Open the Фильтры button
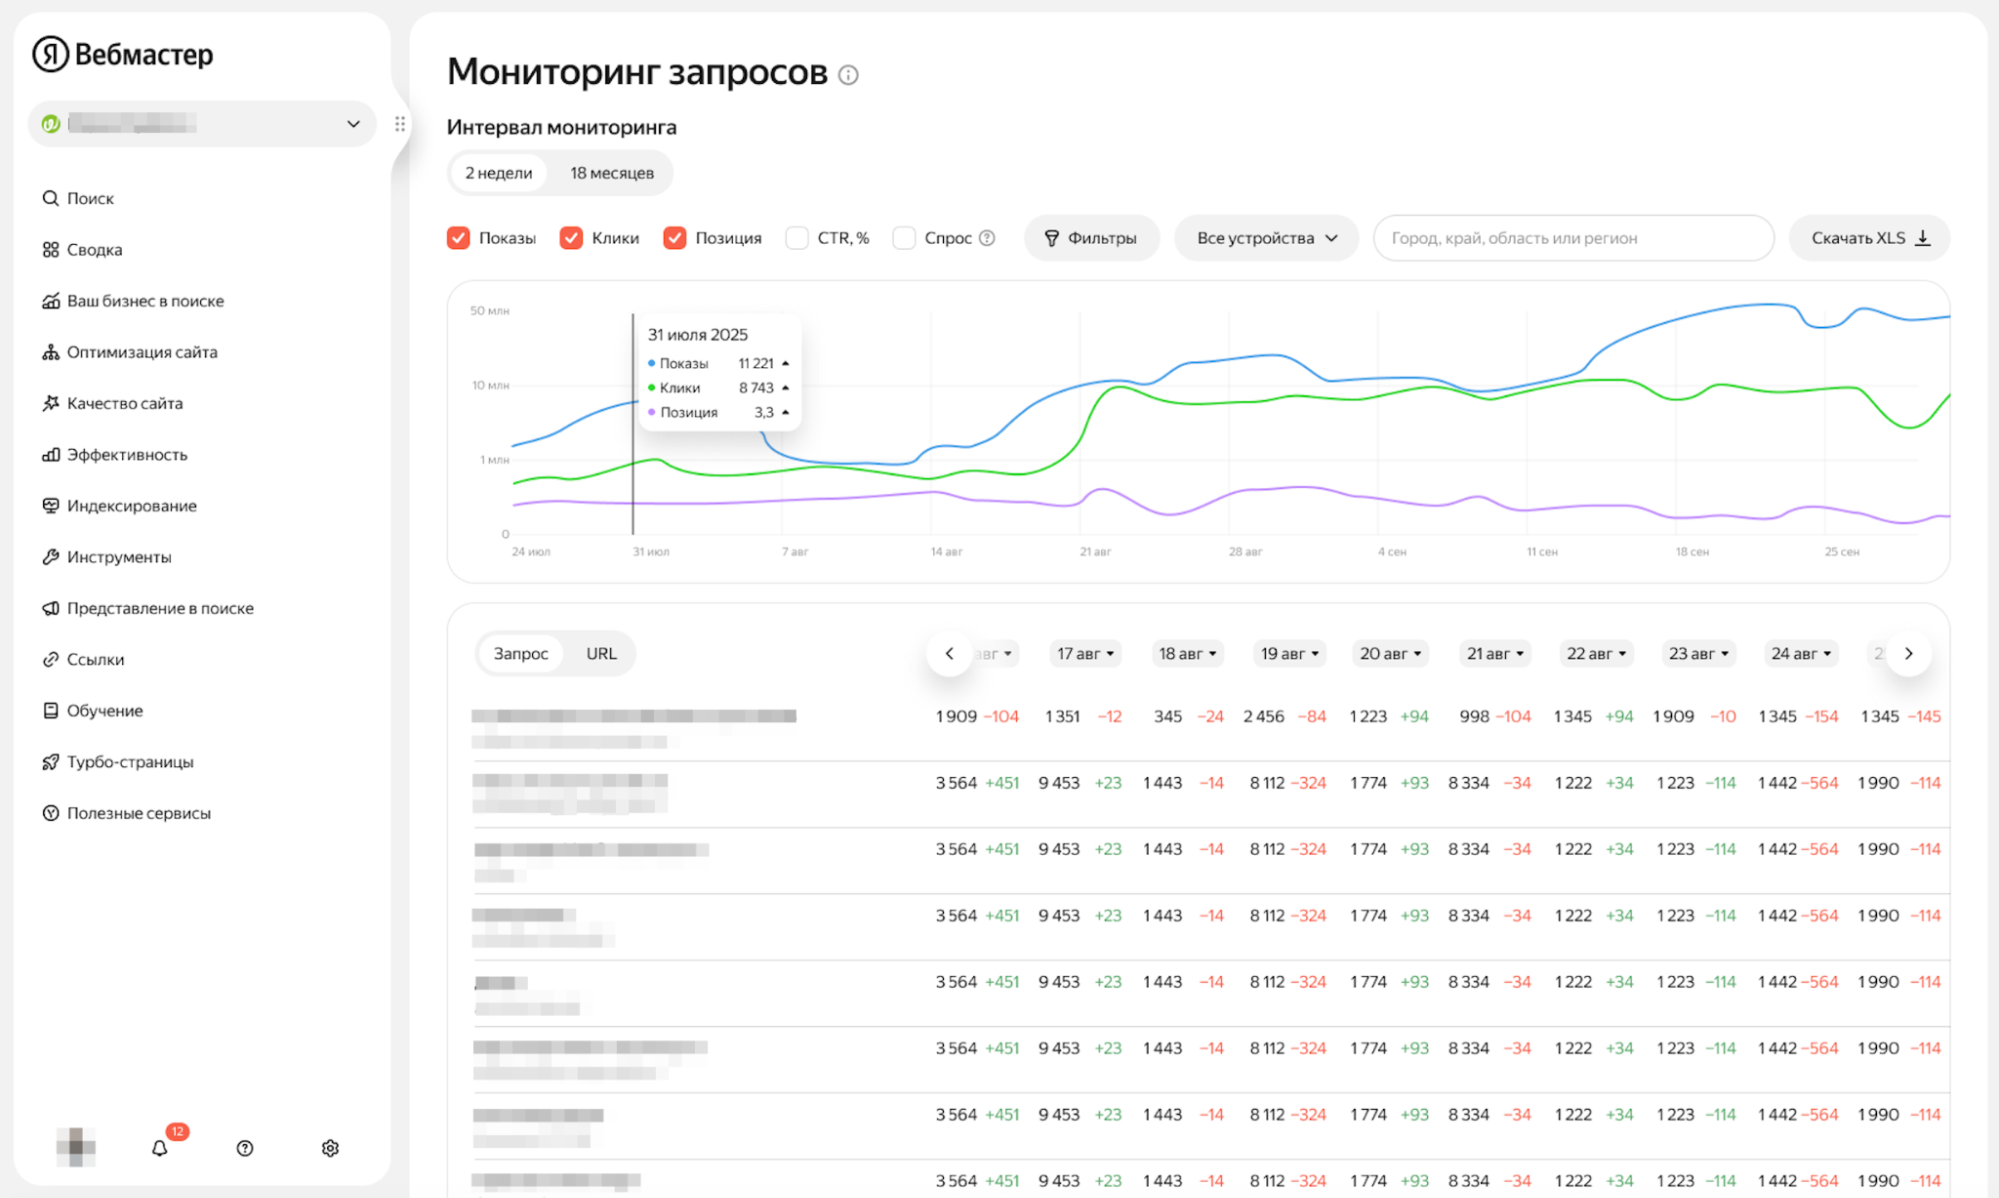This screenshot has height=1198, width=1999. tap(1091, 238)
